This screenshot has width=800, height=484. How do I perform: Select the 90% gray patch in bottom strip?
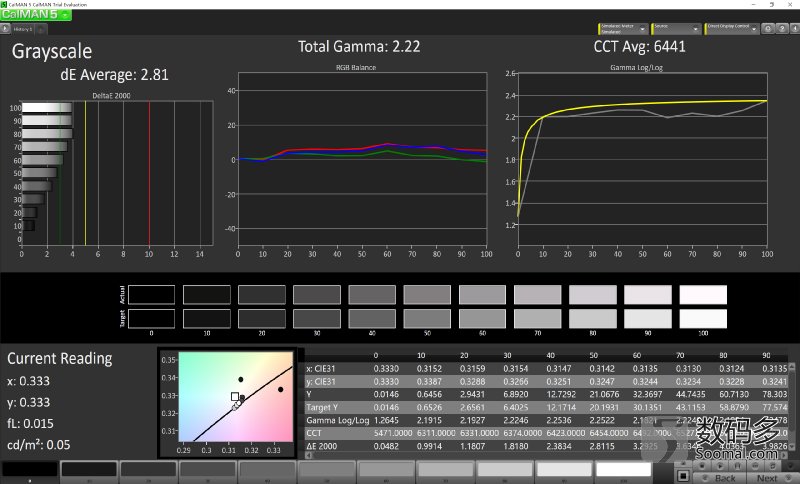click(564, 470)
